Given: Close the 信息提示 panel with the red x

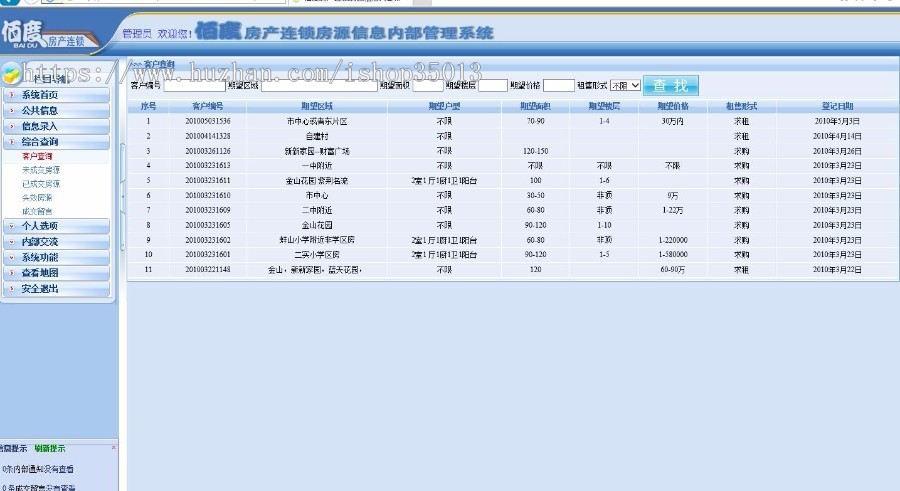Looking at the screenshot, I should 114,447.
